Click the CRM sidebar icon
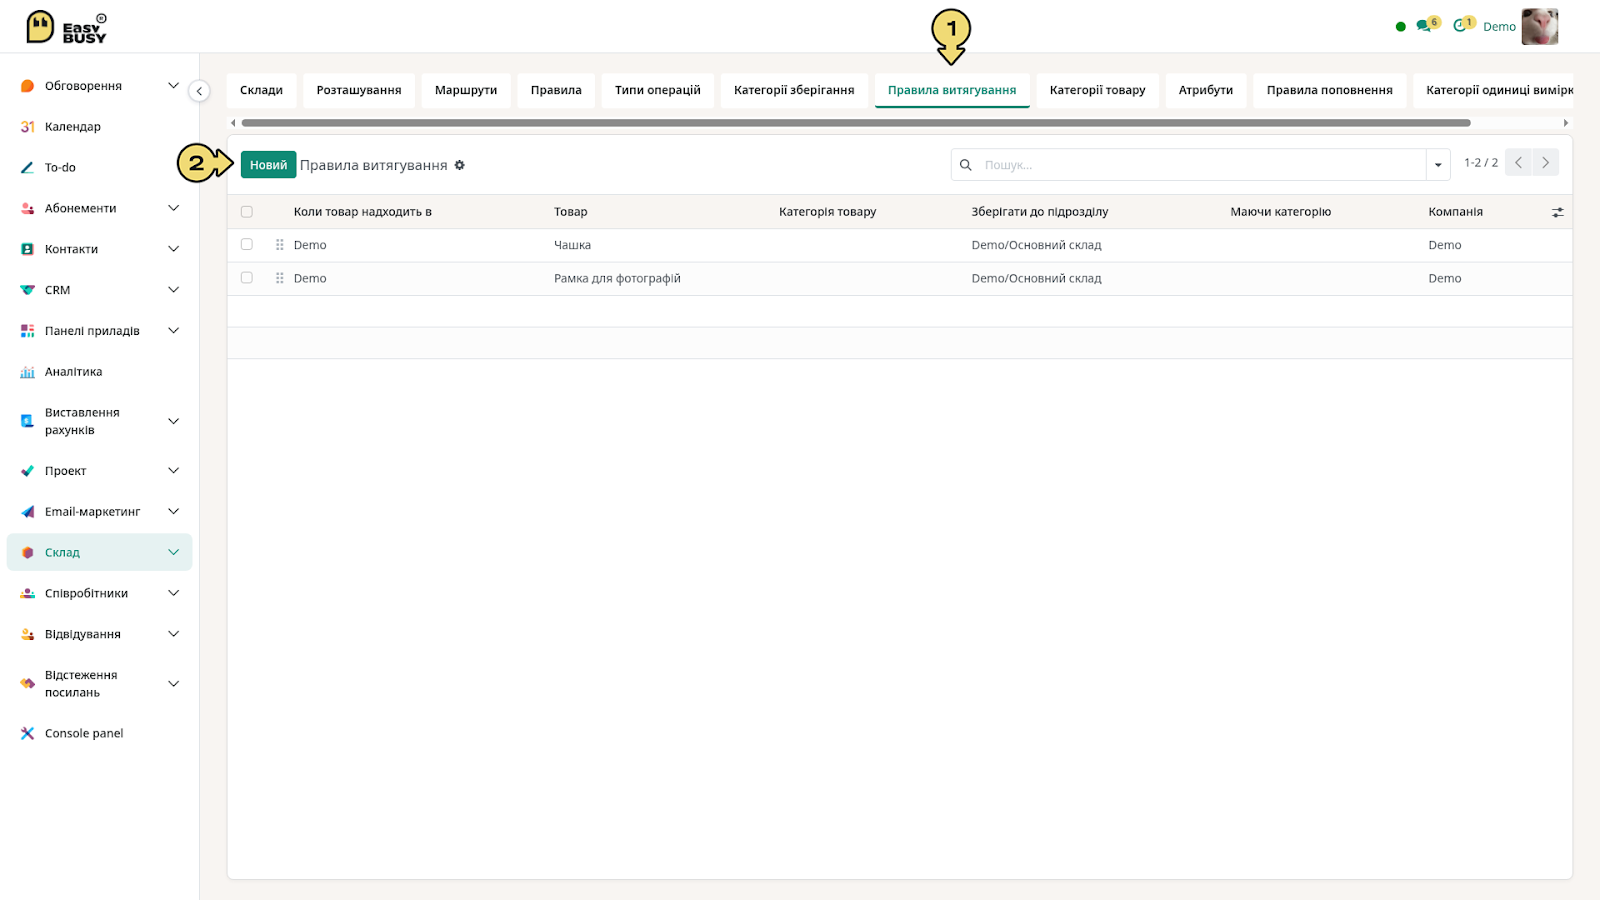Image resolution: width=1600 pixels, height=900 pixels. [x=28, y=290]
